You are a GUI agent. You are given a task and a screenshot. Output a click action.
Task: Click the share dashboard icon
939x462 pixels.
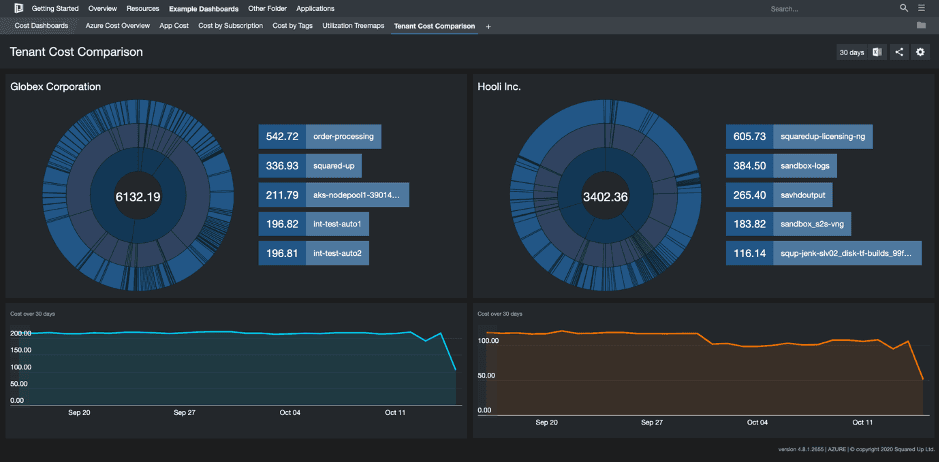[x=899, y=52]
